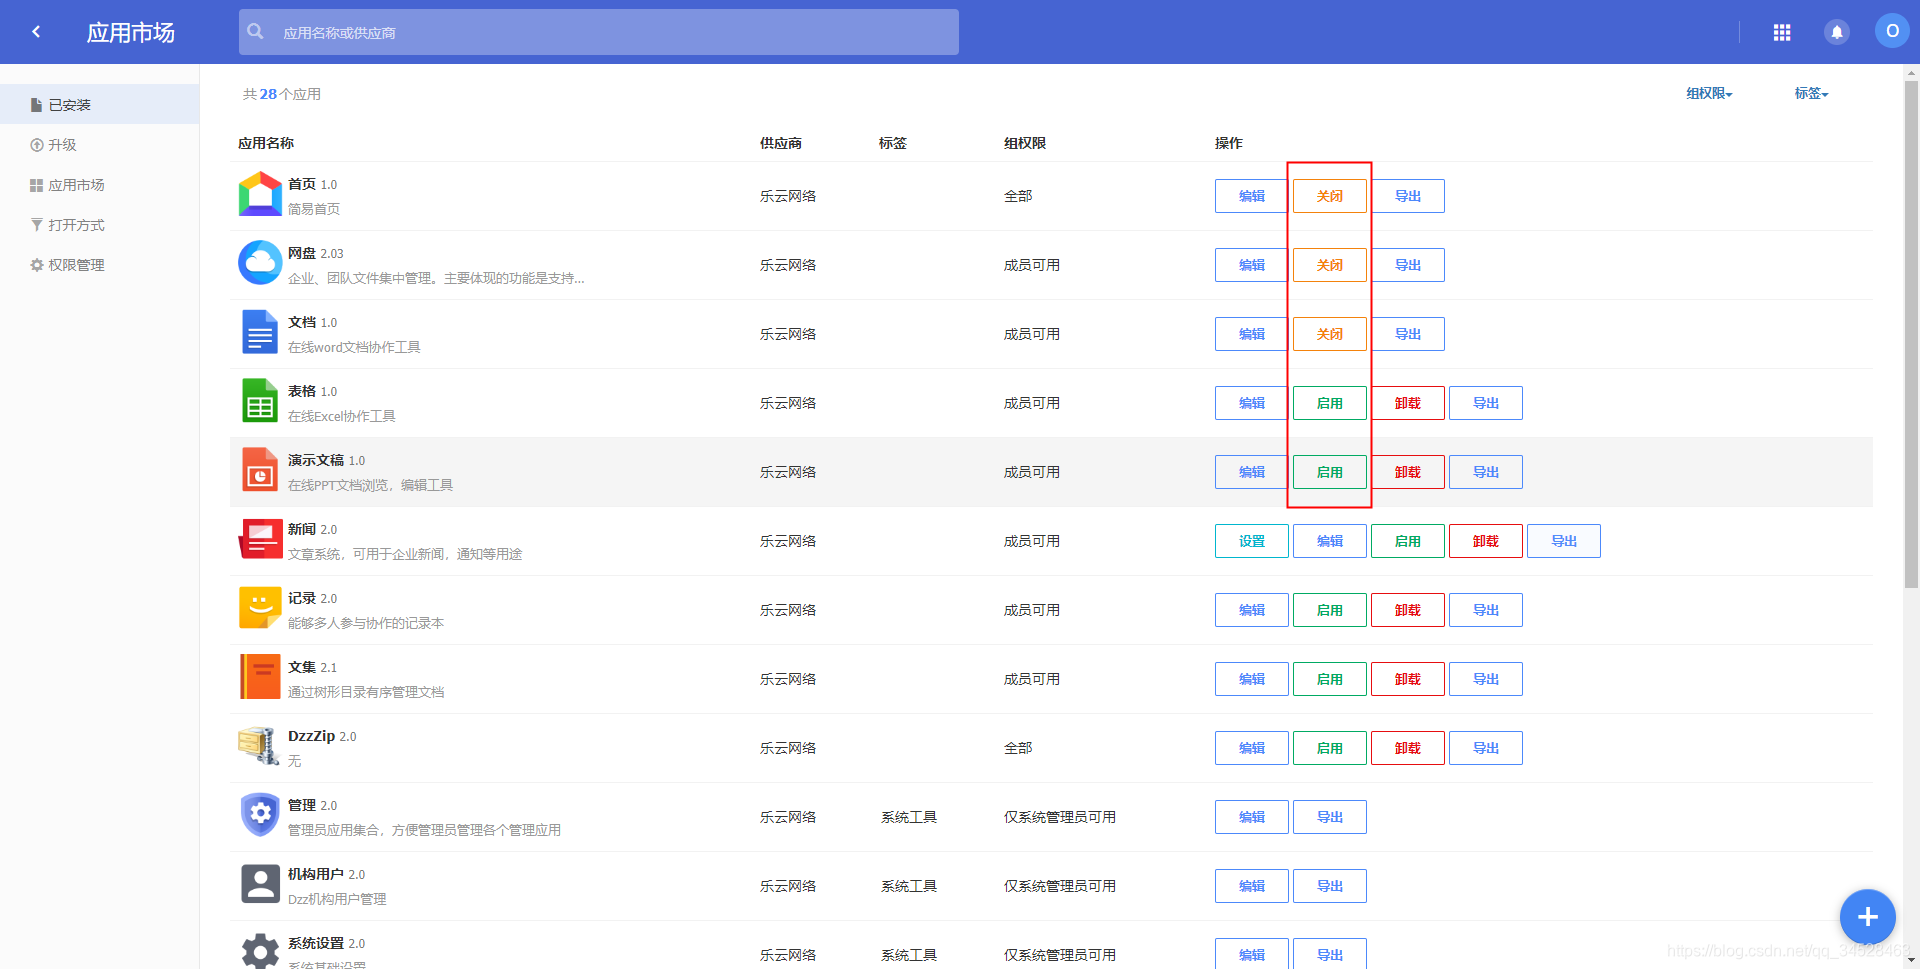Click the 表格 spreadsheet icon
Viewport: 1920px width, 969px height.
coord(260,401)
